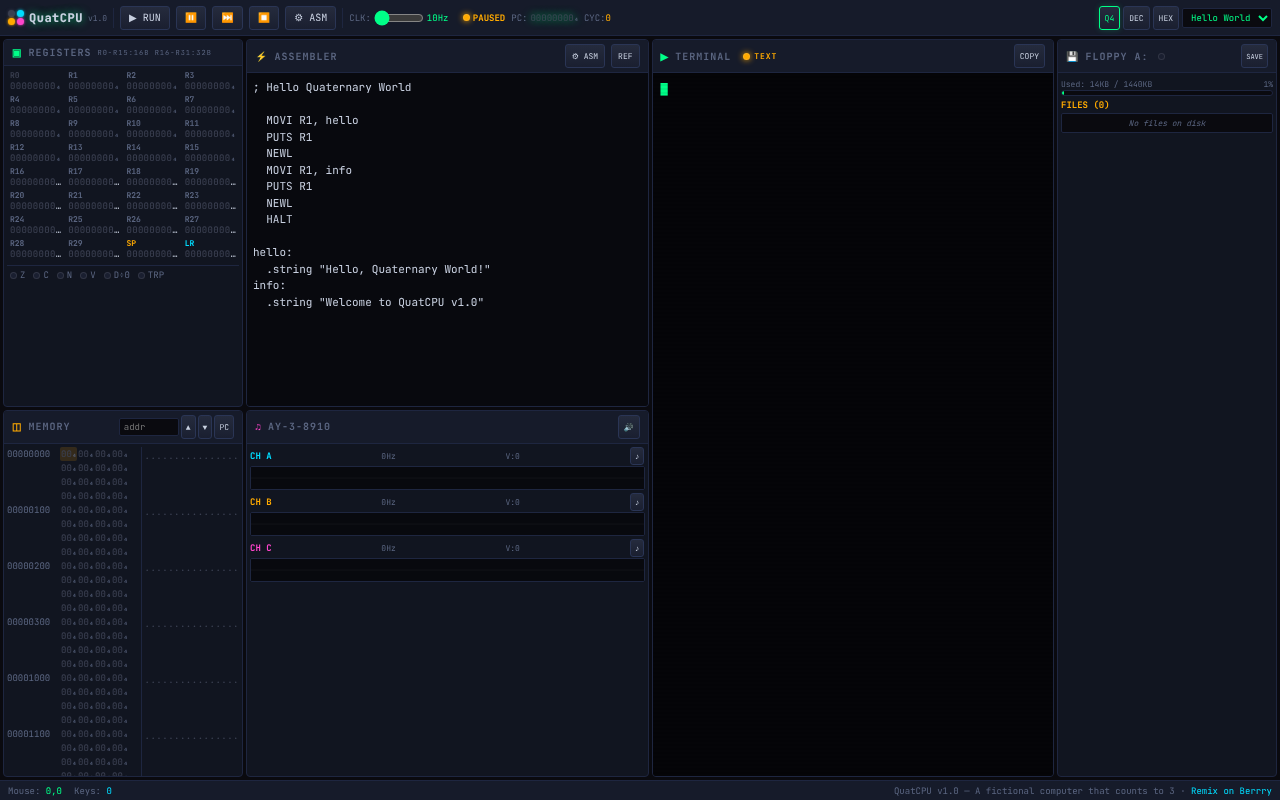Click the 'MOVI R1, hello' code line

(312, 121)
